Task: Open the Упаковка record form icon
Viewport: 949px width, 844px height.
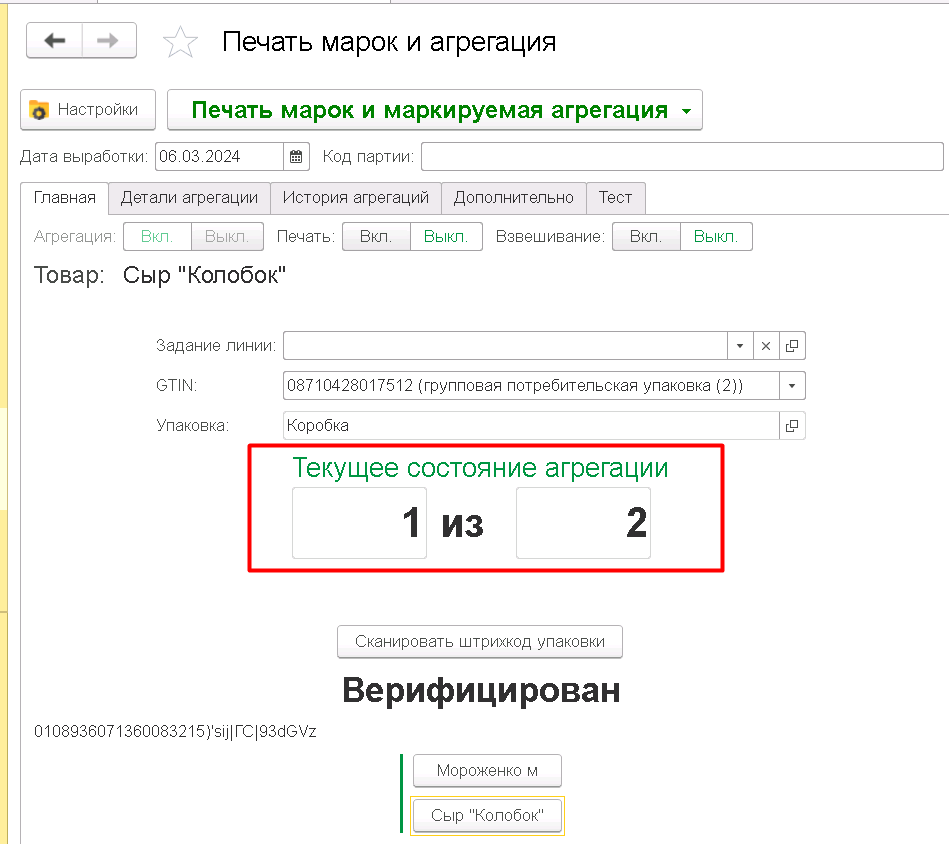Action: point(792,426)
